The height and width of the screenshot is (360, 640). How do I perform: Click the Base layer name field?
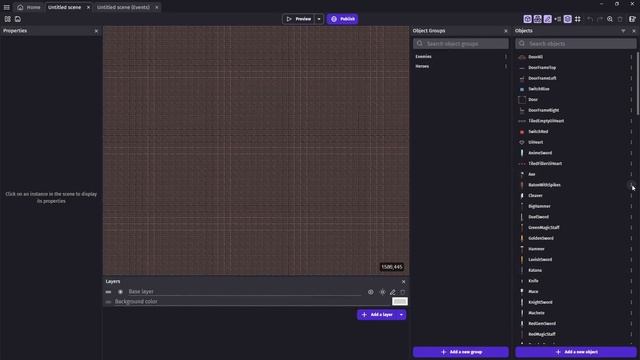[x=245, y=291]
